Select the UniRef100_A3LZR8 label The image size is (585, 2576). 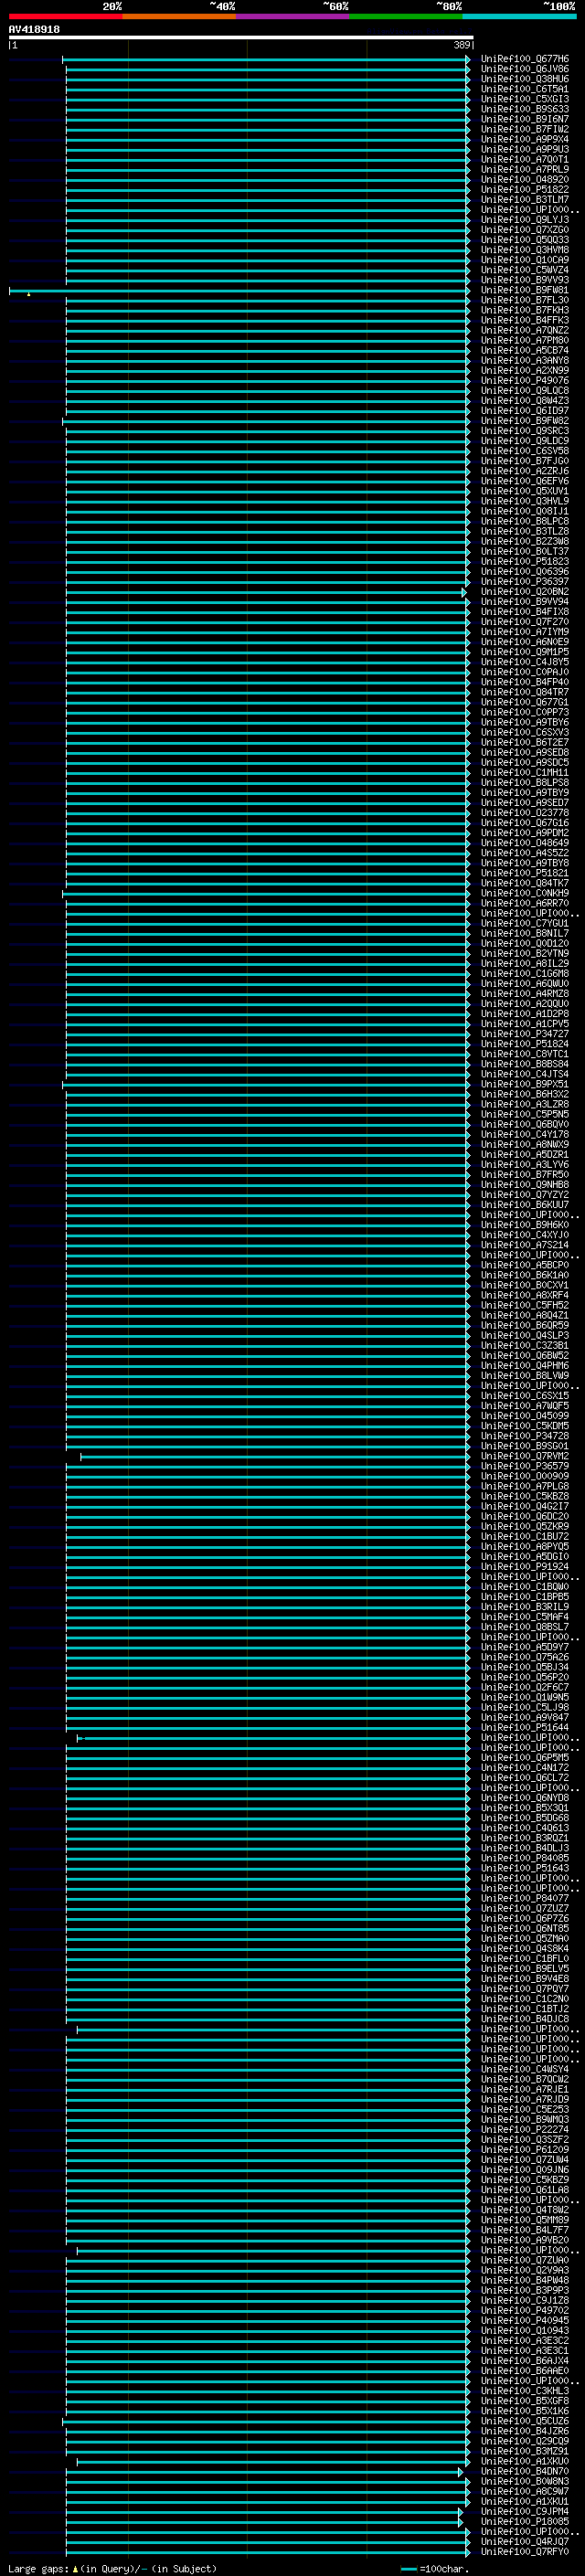point(525,1104)
